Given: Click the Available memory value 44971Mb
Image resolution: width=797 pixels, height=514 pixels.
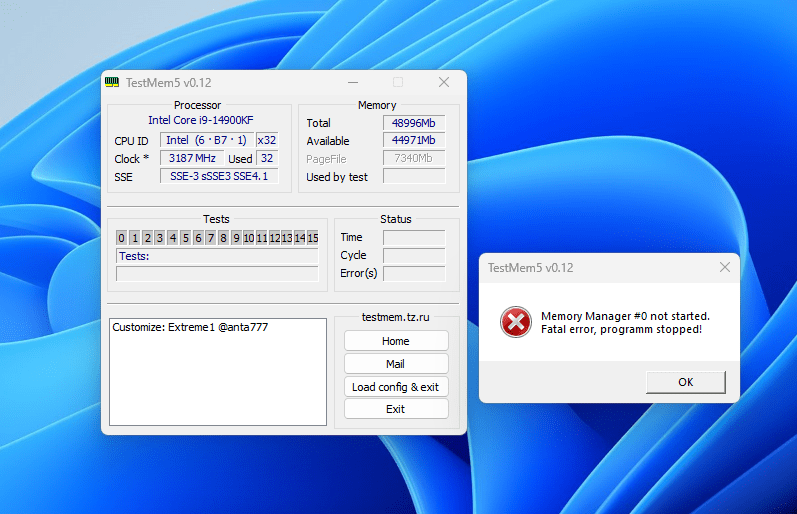Looking at the screenshot, I should click(414, 140).
